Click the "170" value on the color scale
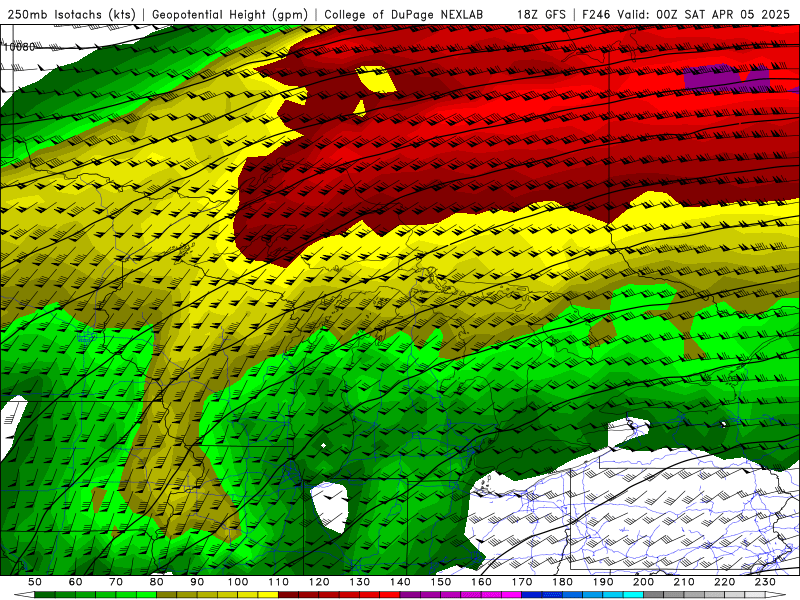 pyautogui.click(x=522, y=582)
